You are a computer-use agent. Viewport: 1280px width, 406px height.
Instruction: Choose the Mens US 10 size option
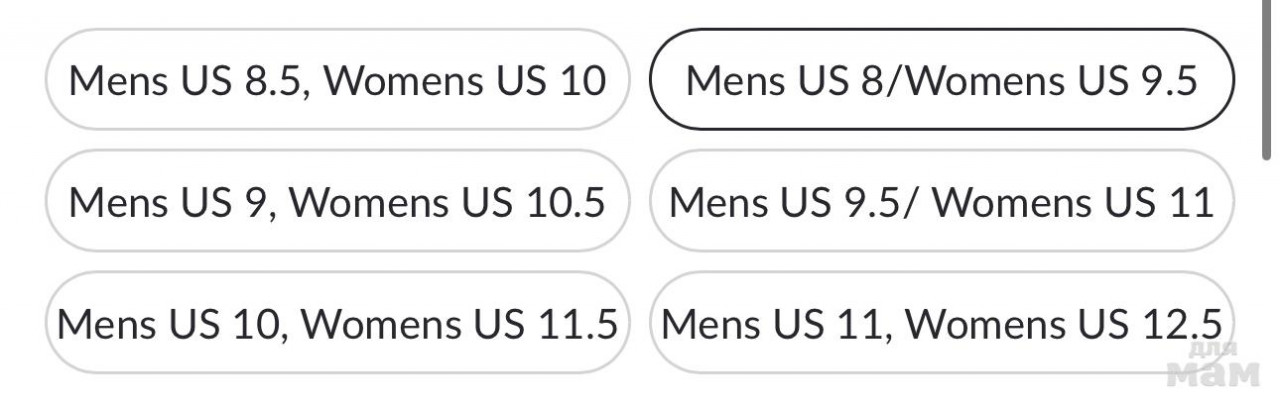(x=337, y=323)
